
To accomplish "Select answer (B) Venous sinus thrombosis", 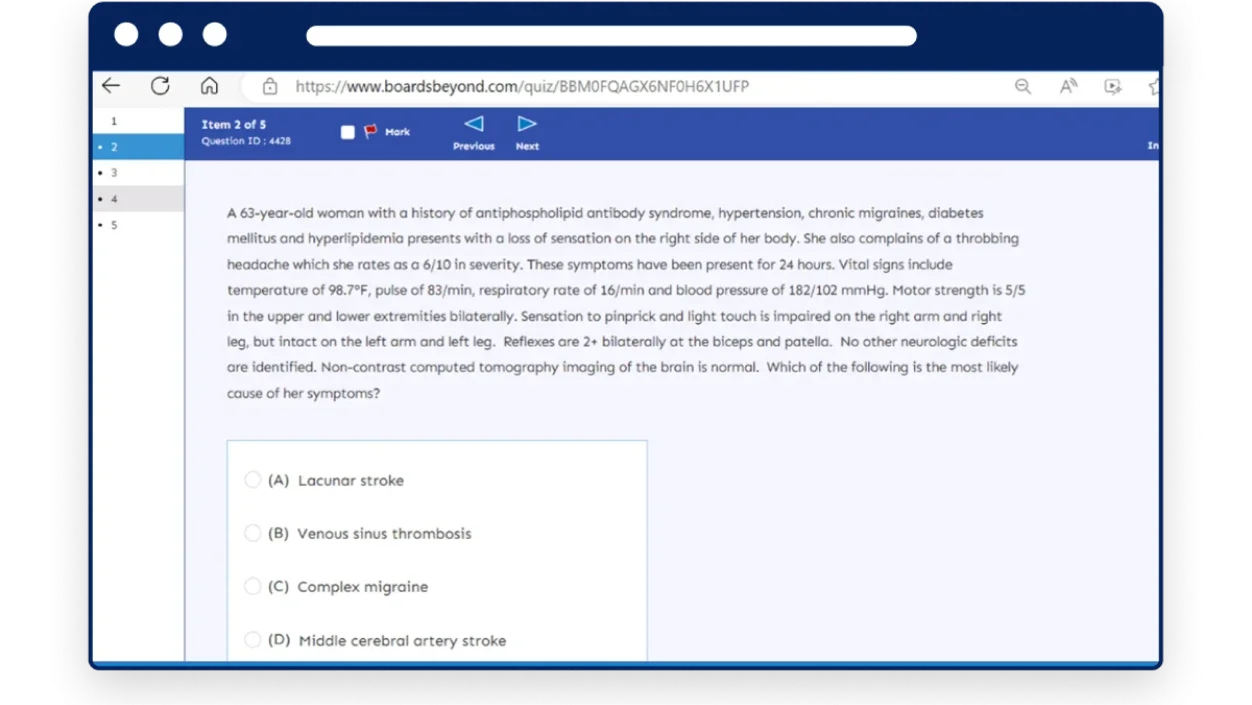I will tap(252, 533).
